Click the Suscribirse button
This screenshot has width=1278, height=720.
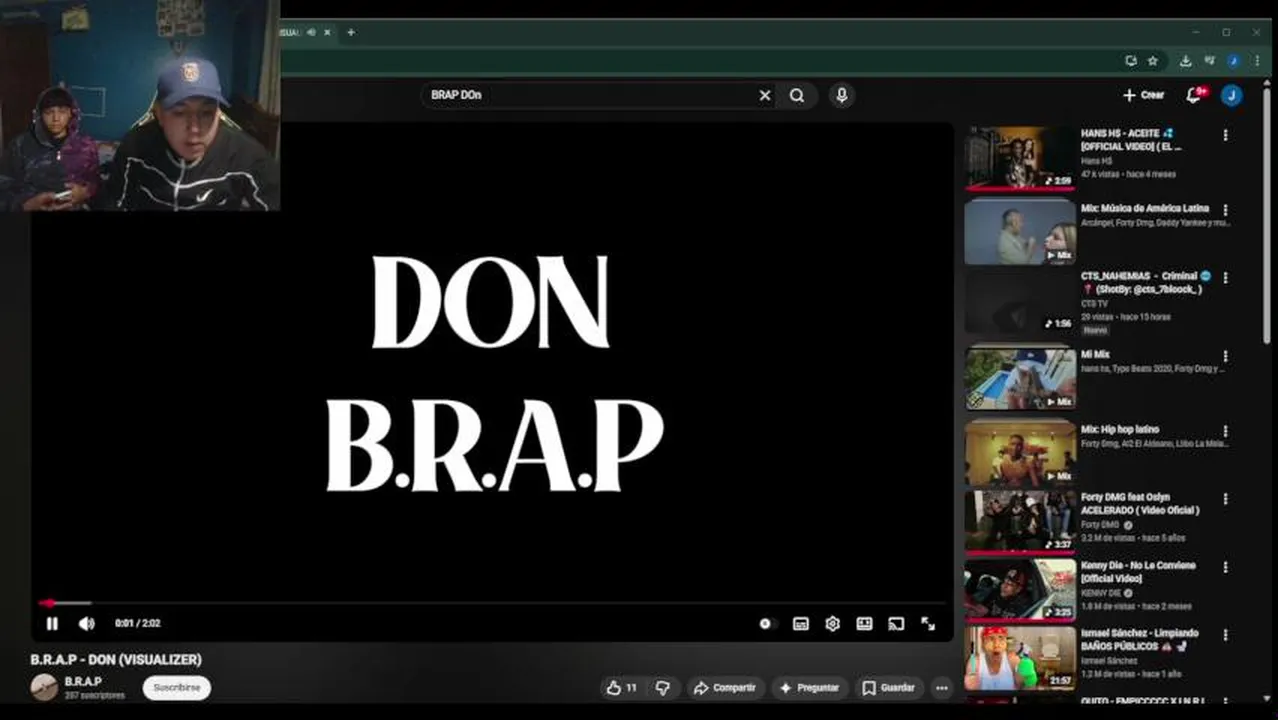pos(177,688)
